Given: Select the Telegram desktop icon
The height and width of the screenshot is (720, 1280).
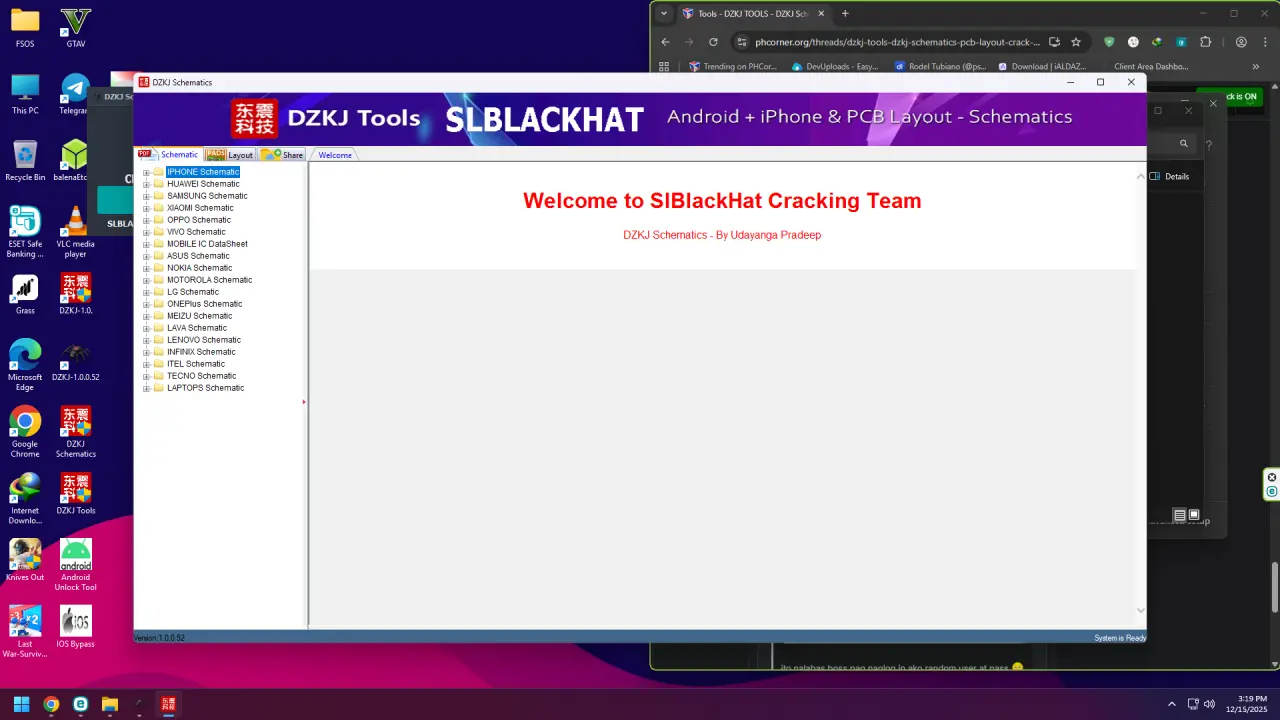Looking at the screenshot, I should pyautogui.click(x=76, y=94).
